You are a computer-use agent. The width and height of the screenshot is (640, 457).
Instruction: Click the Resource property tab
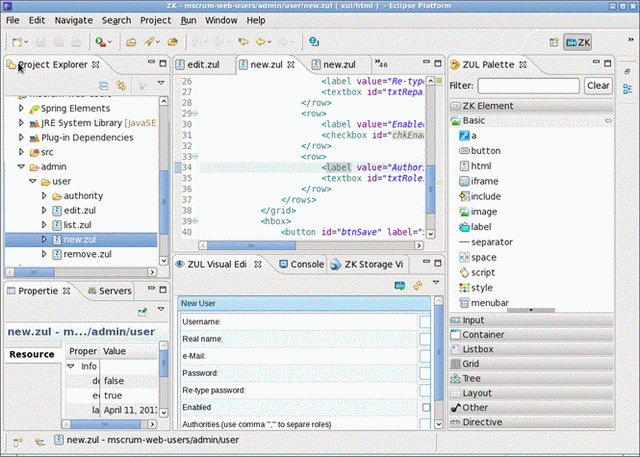pos(32,354)
